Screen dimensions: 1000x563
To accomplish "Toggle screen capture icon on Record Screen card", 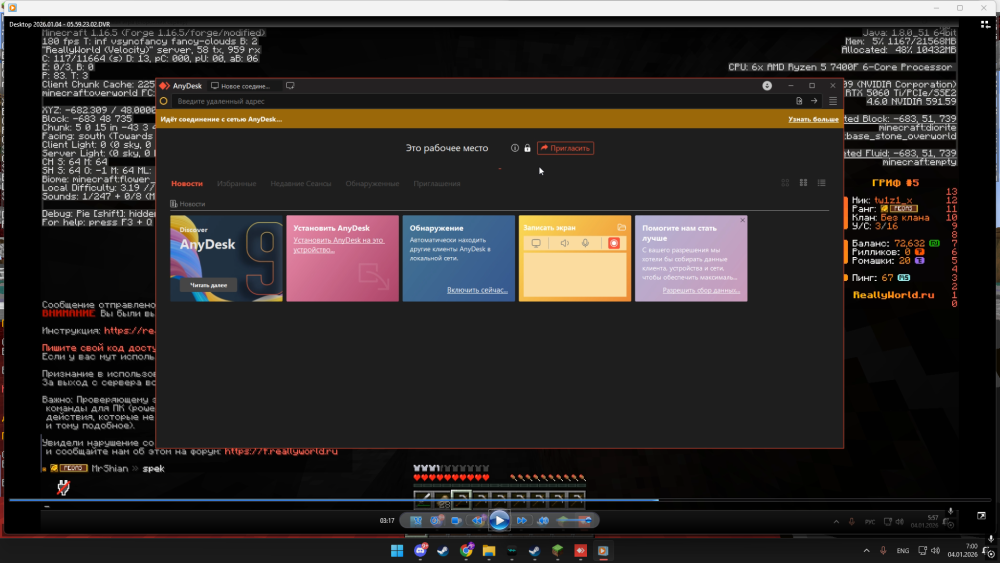I will pos(536,243).
